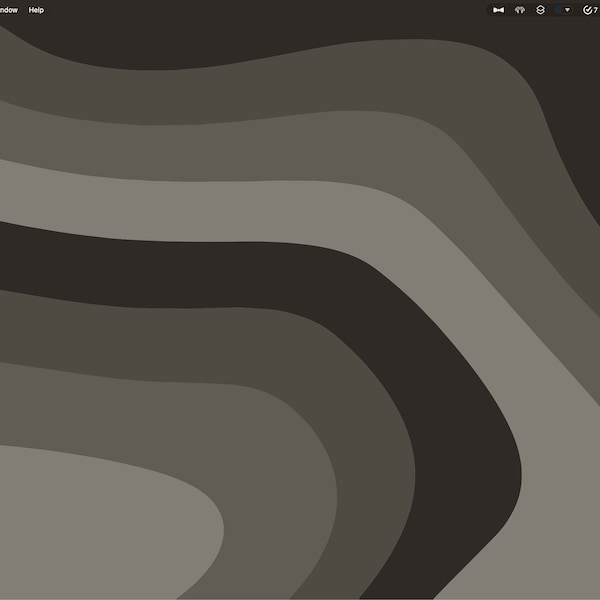
Task: Show pending tasks from circled checkmark icon
Action: coord(587,10)
